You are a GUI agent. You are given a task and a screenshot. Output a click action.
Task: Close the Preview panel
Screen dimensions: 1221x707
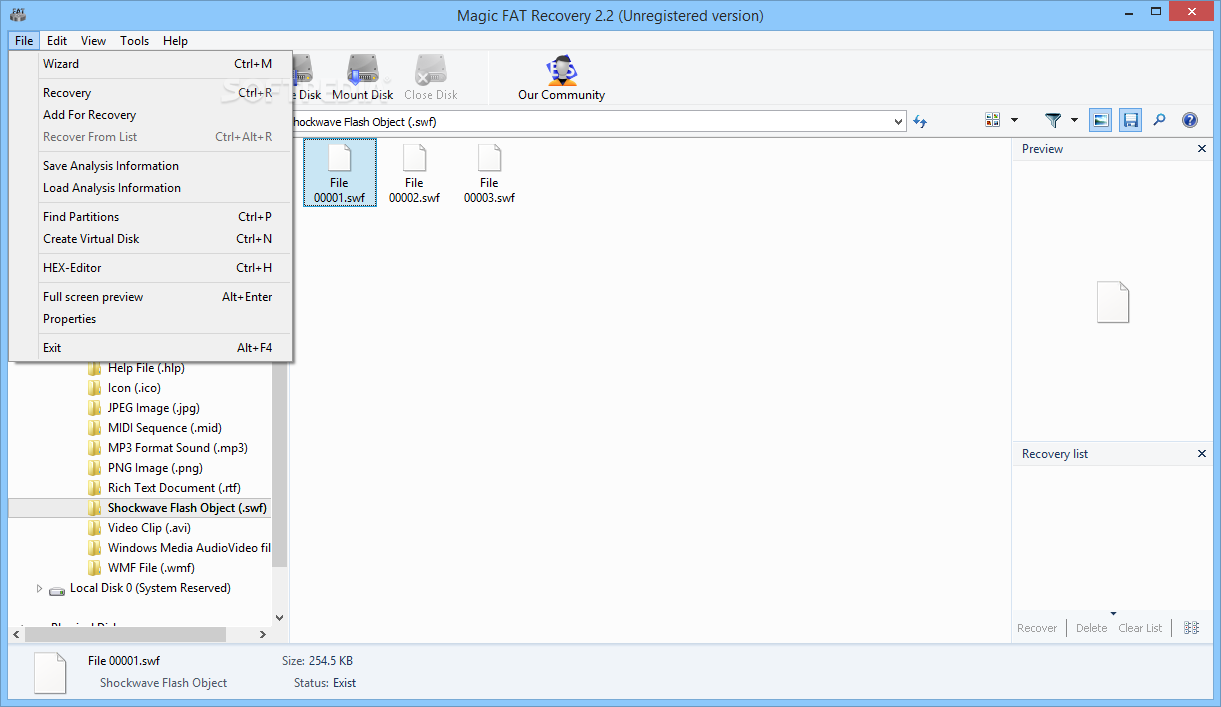1202,149
